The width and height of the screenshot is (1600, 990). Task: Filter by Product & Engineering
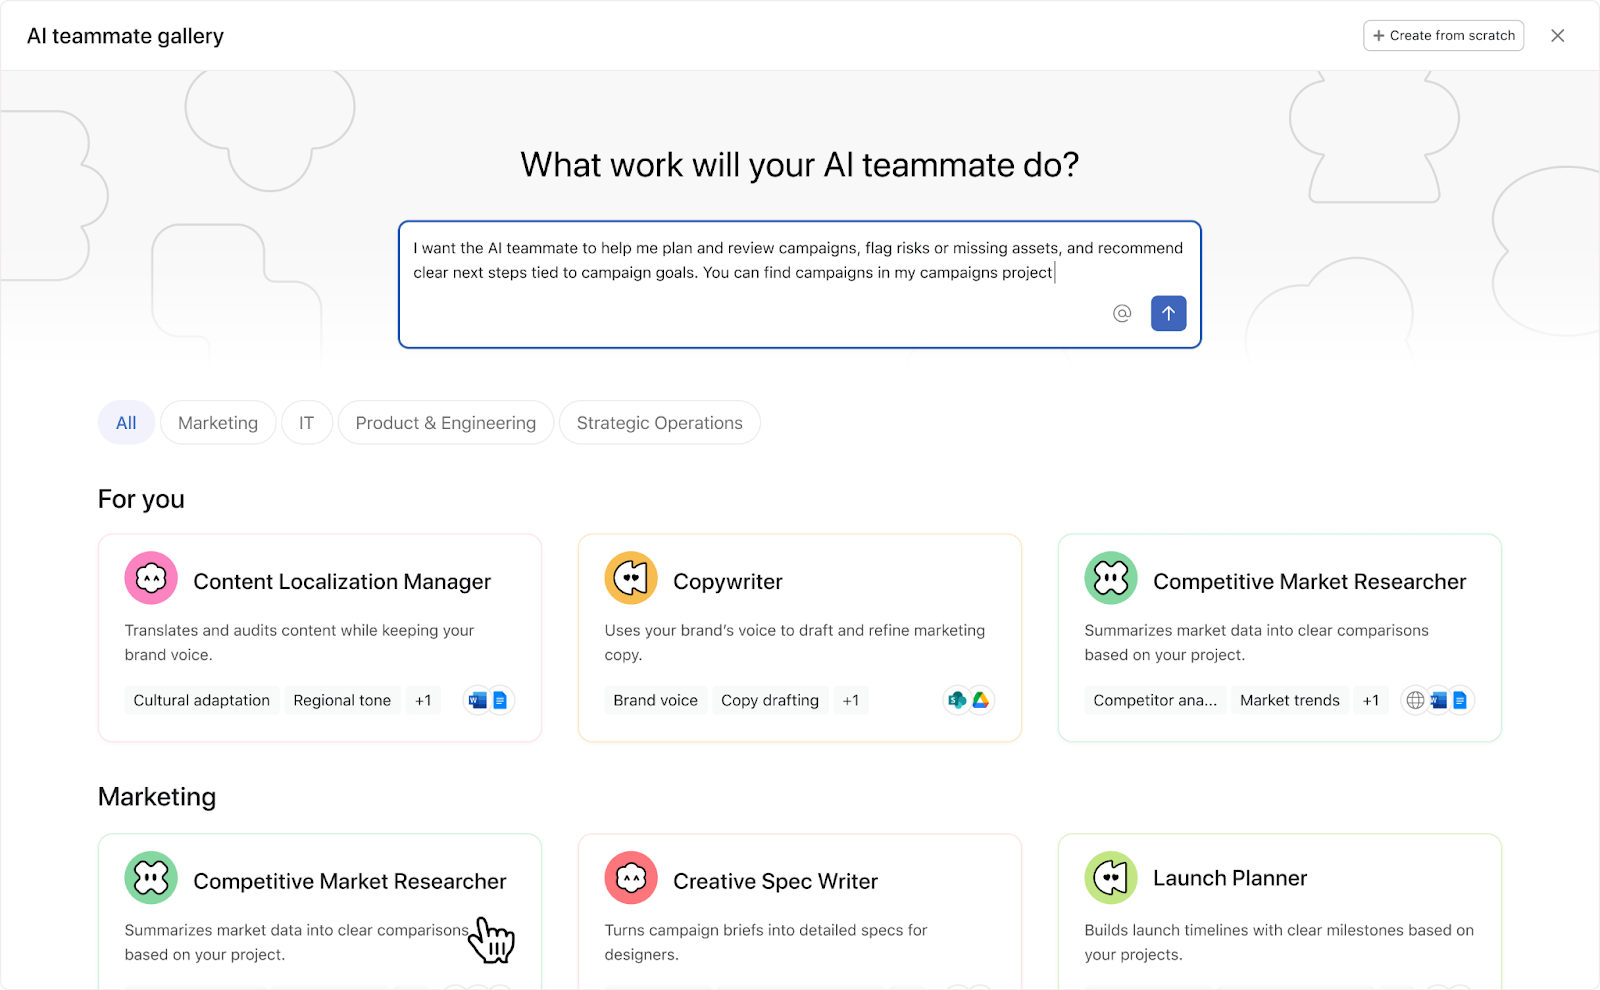[x=446, y=423]
